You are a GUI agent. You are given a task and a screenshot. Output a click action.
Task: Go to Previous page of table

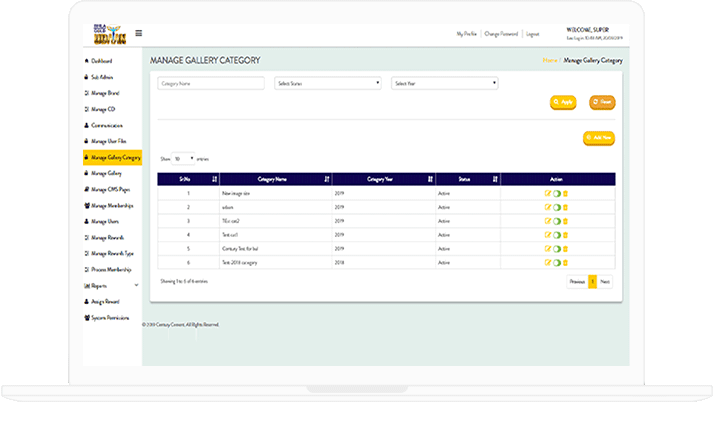pos(577,282)
